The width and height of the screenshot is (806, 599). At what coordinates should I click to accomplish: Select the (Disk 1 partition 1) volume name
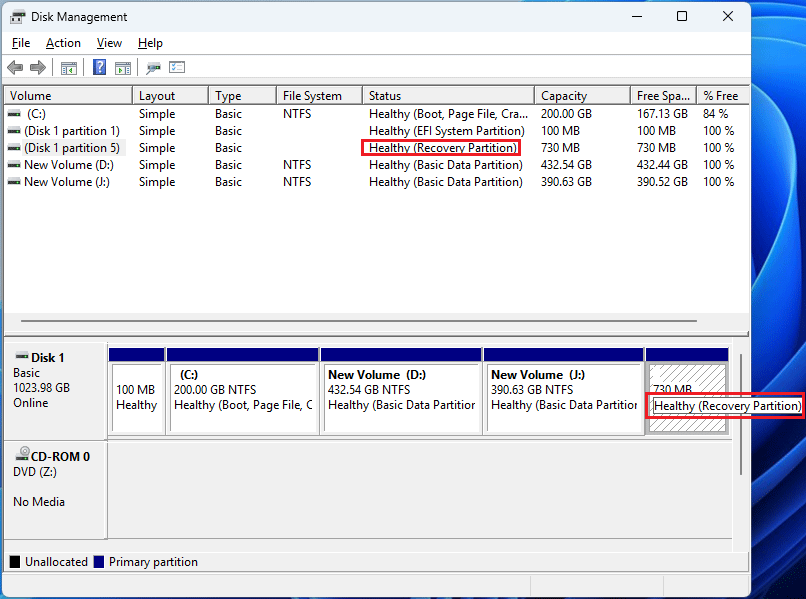pyautogui.click(x=72, y=131)
